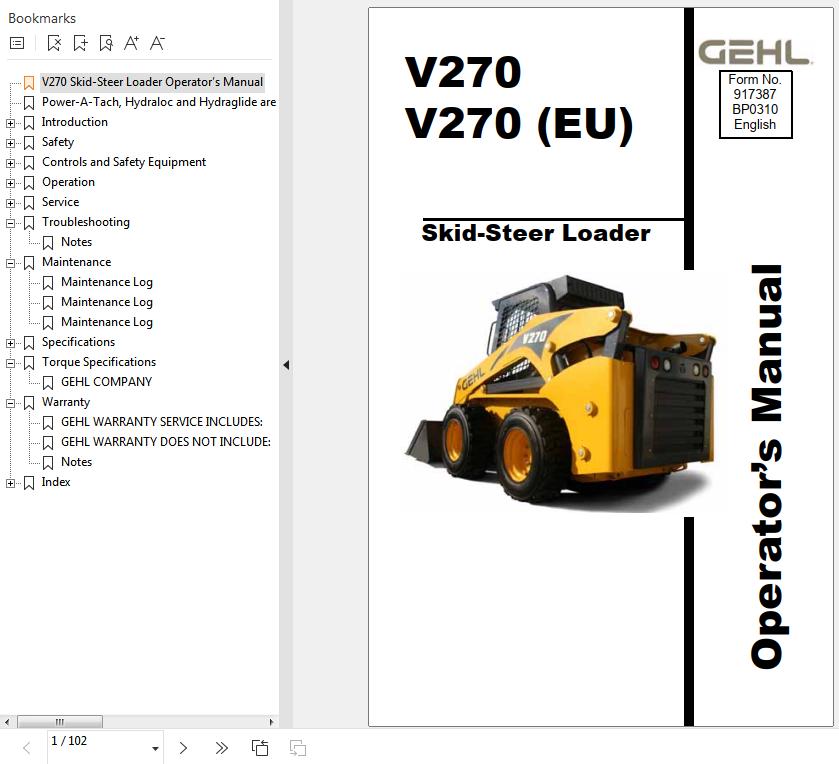Collapse the Troubleshooting bookmark
839x764 pixels.
click(10, 223)
